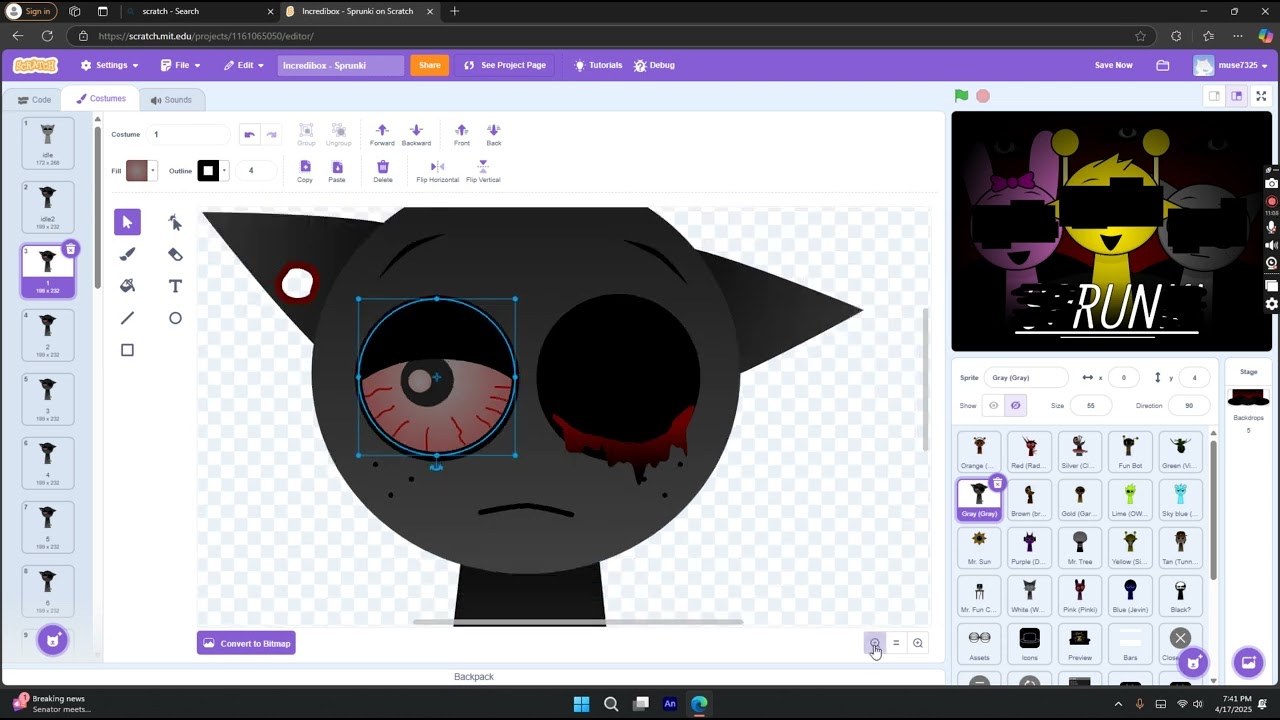Select the Reshape tool
Screen dimensions: 1280x720
pyautogui.click(x=175, y=222)
